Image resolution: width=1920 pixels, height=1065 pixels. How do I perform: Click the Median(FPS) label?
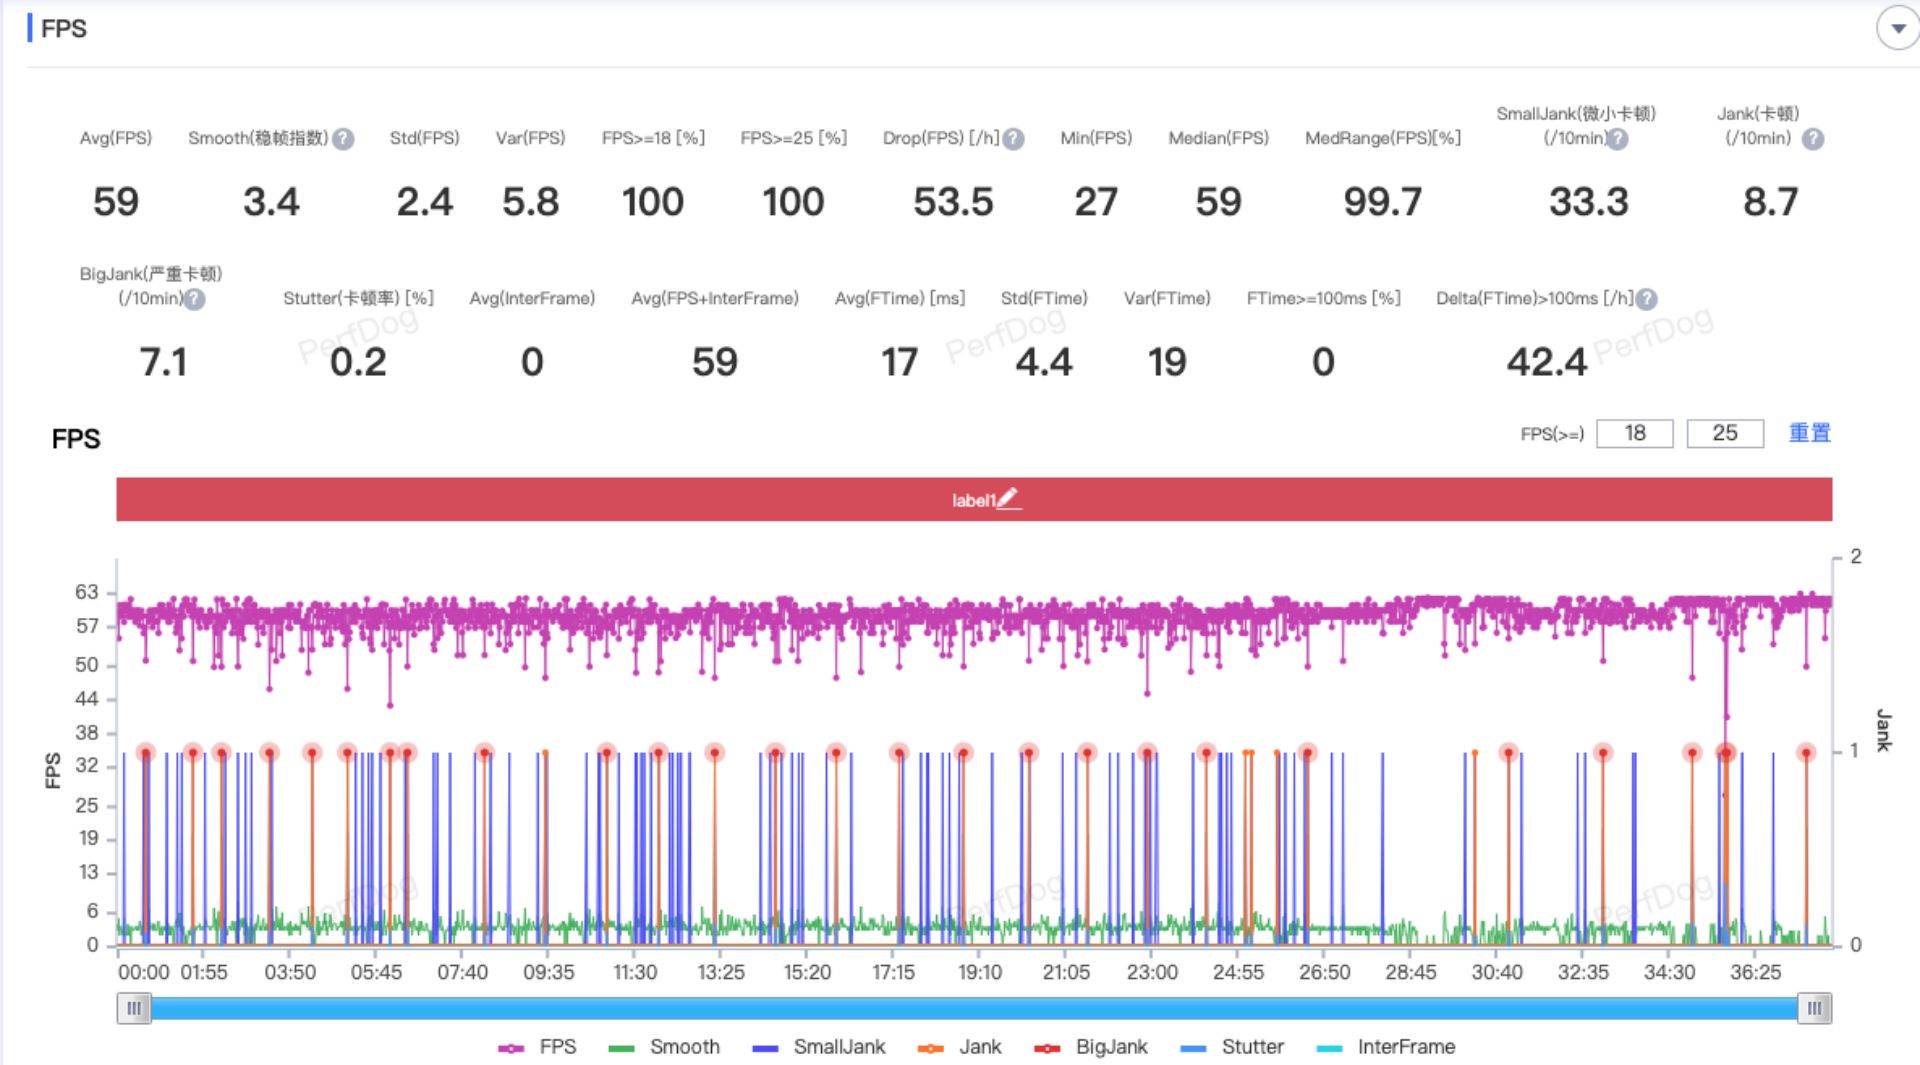click(1218, 138)
